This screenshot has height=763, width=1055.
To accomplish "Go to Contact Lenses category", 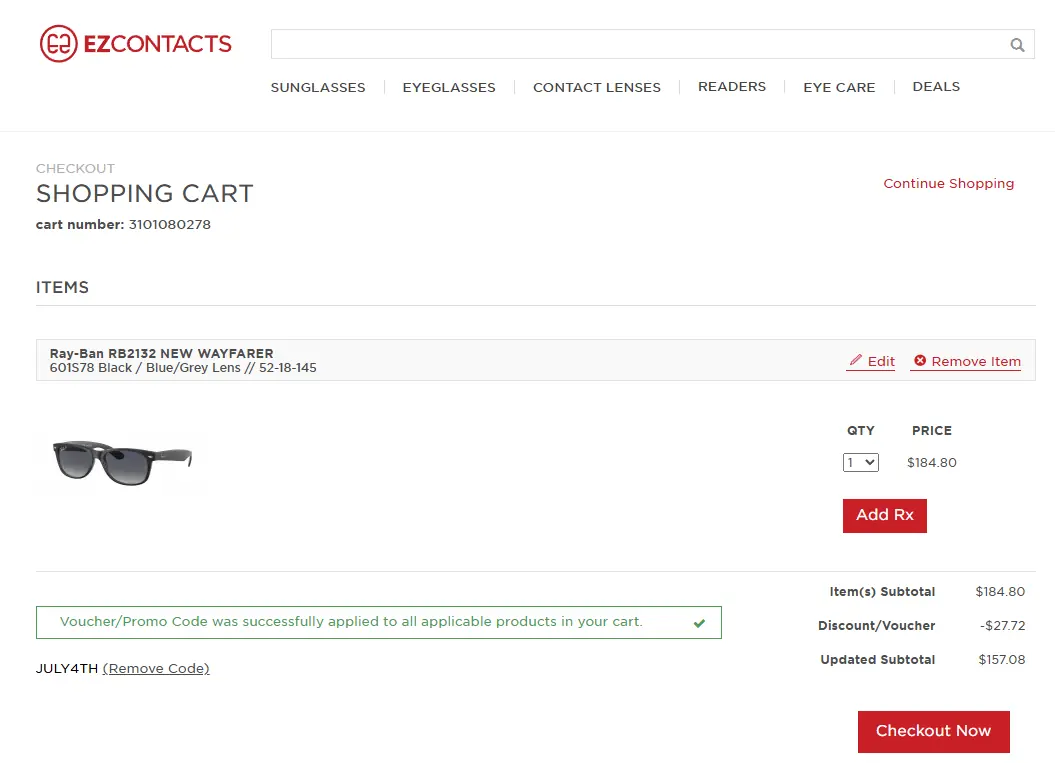I will coord(596,87).
